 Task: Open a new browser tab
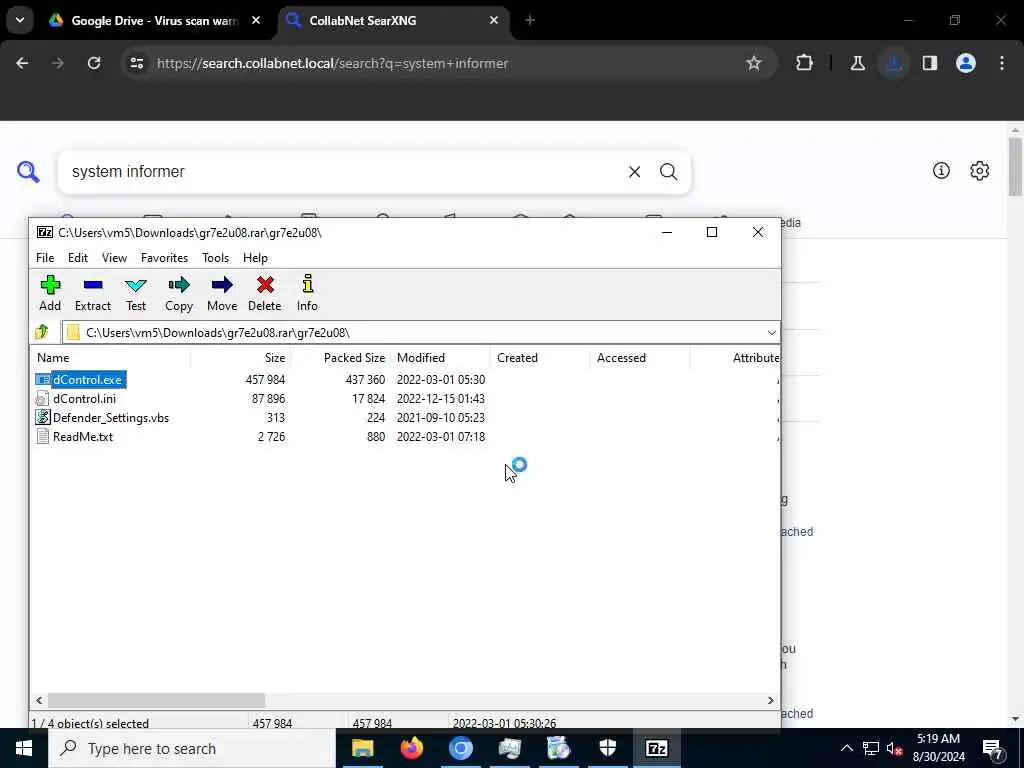click(x=530, y=21)
